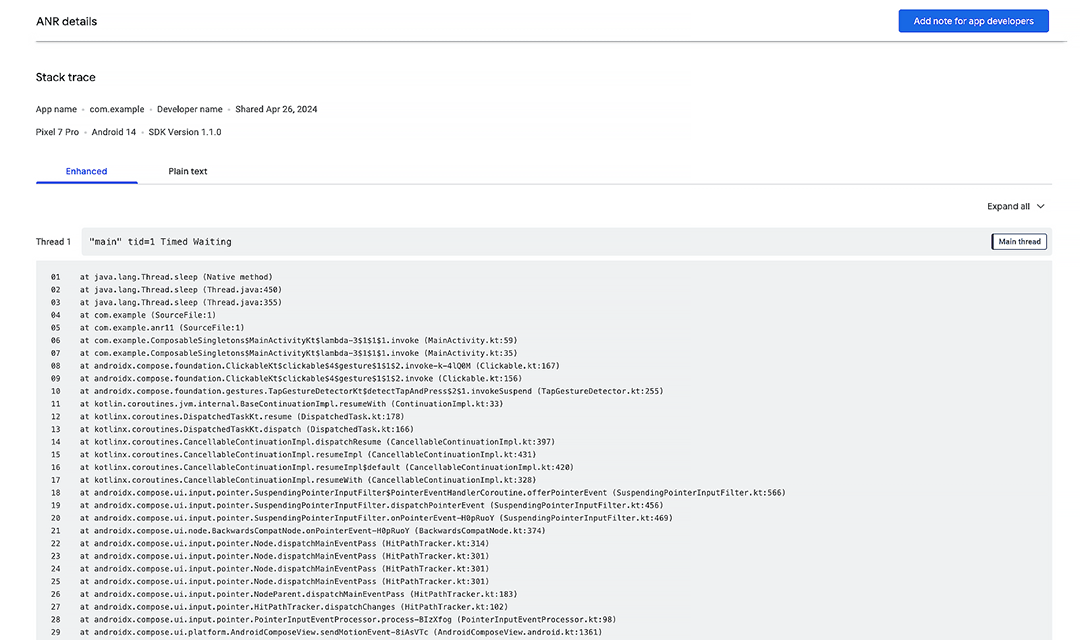Select the "Enhanced" tab
Viewport: 1080px width, 640px height.
coord(86,171)
